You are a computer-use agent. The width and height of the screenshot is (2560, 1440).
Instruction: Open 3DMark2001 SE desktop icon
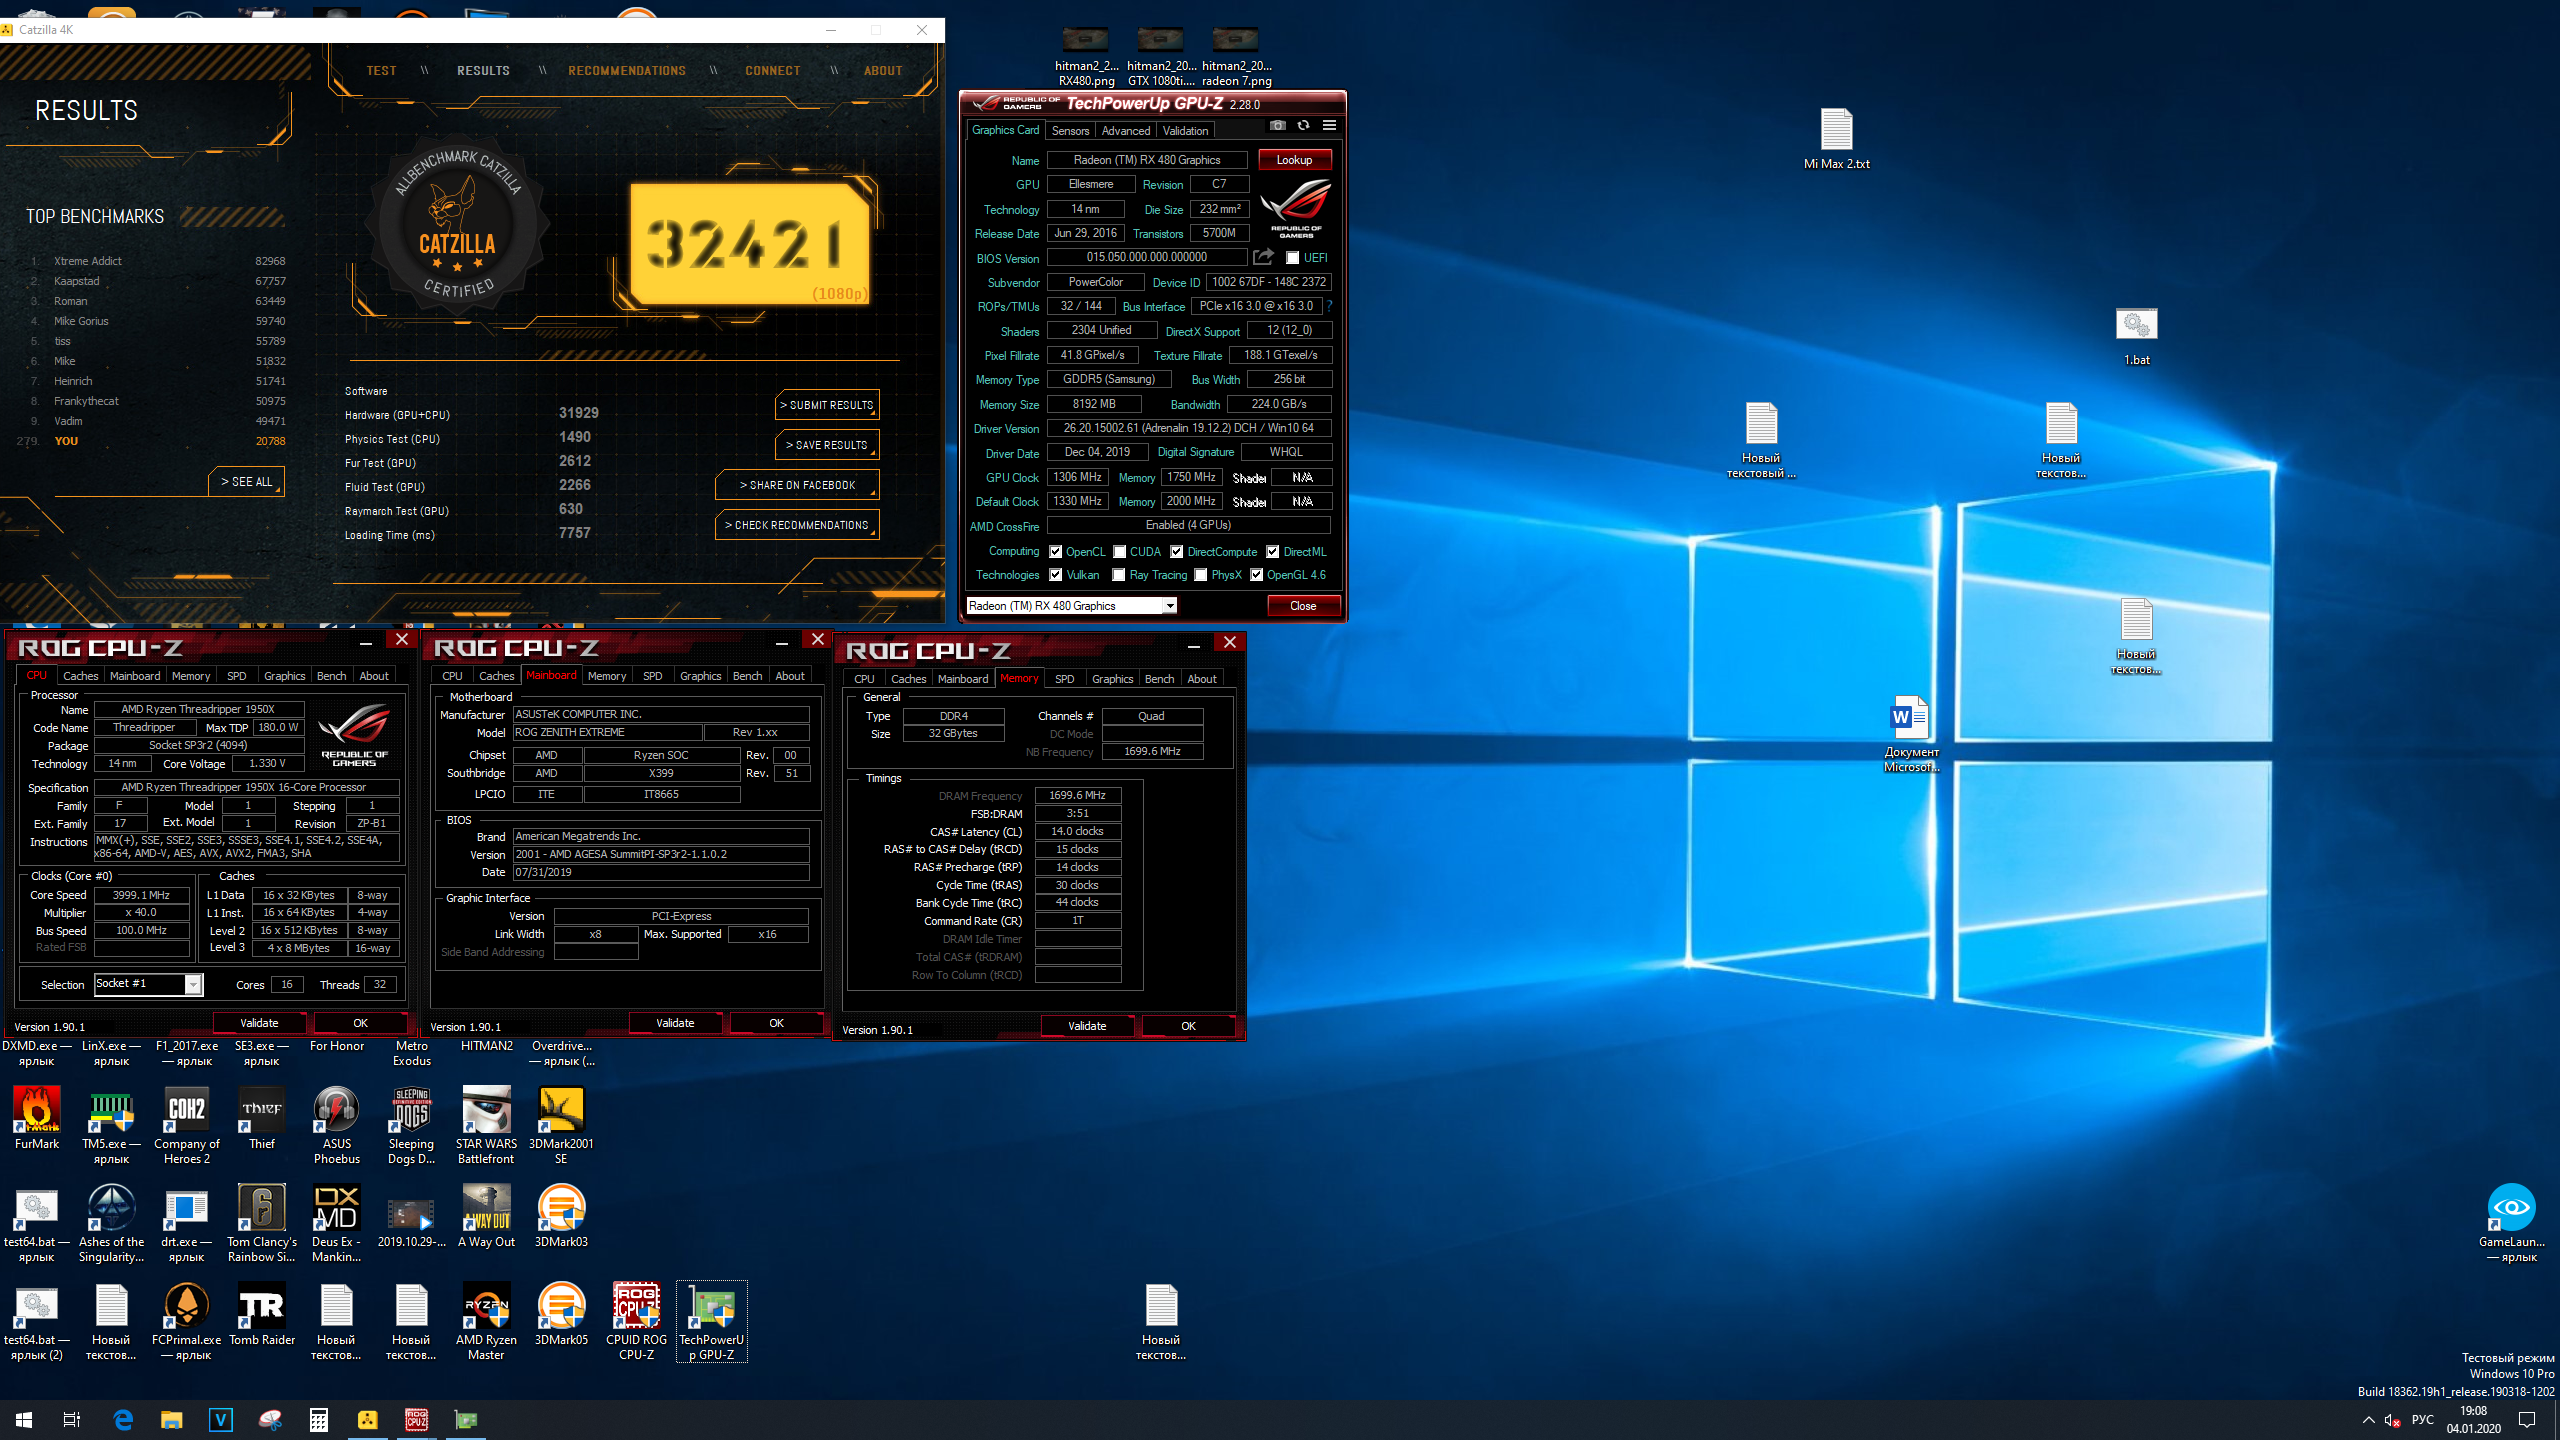pyautogui.click(x=561, y=1126)
